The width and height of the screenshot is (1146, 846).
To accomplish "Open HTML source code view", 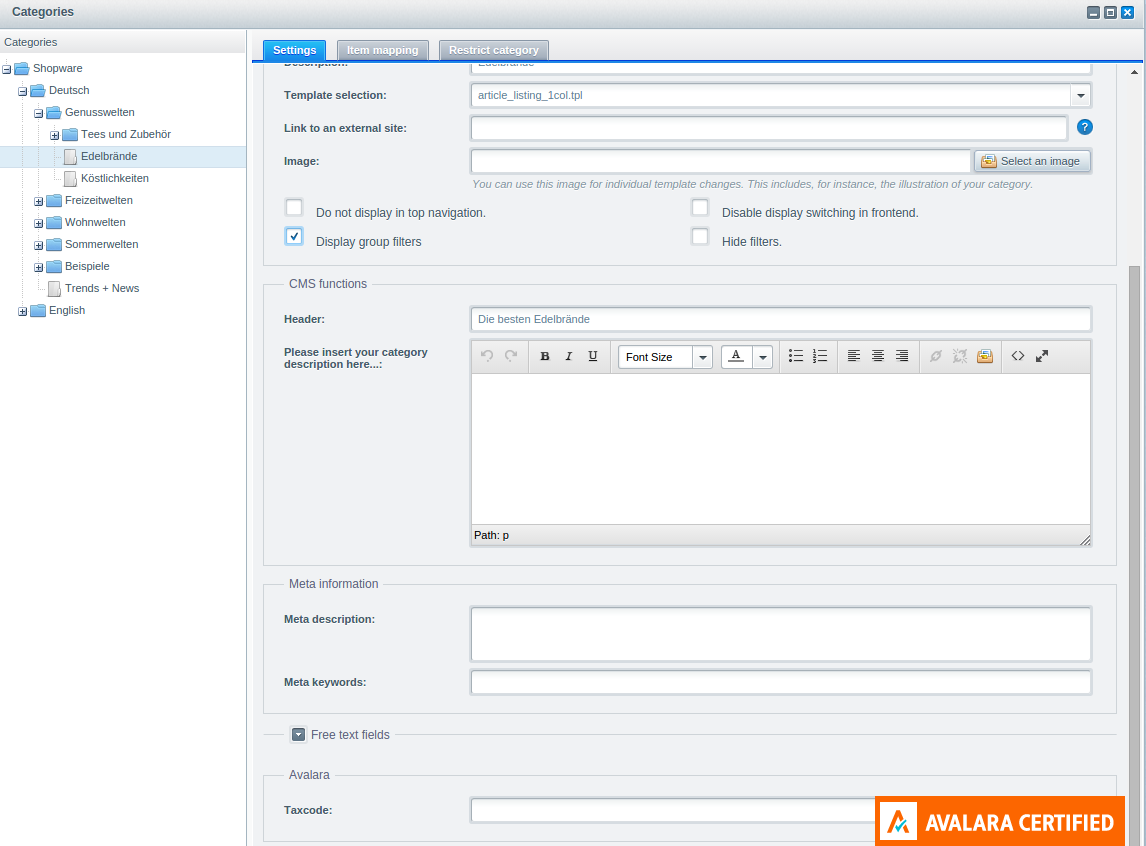I will pyautogui.click(x=1017, y=356).
